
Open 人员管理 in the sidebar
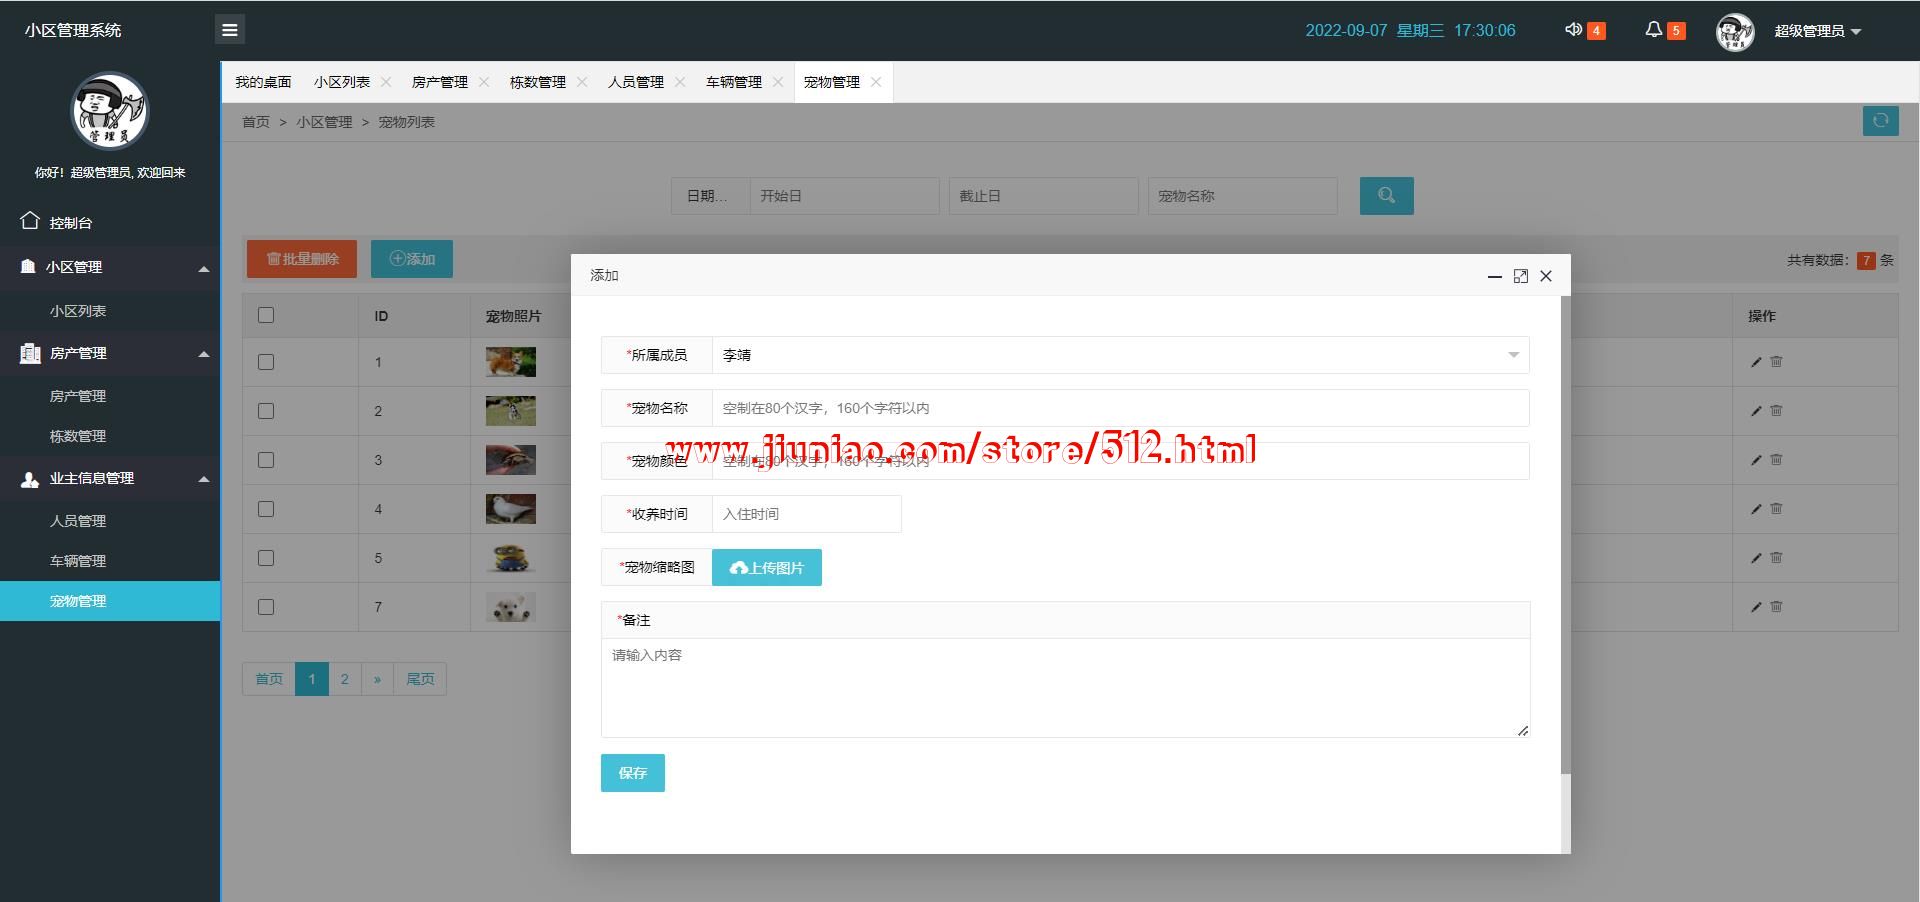pos(78,521)
